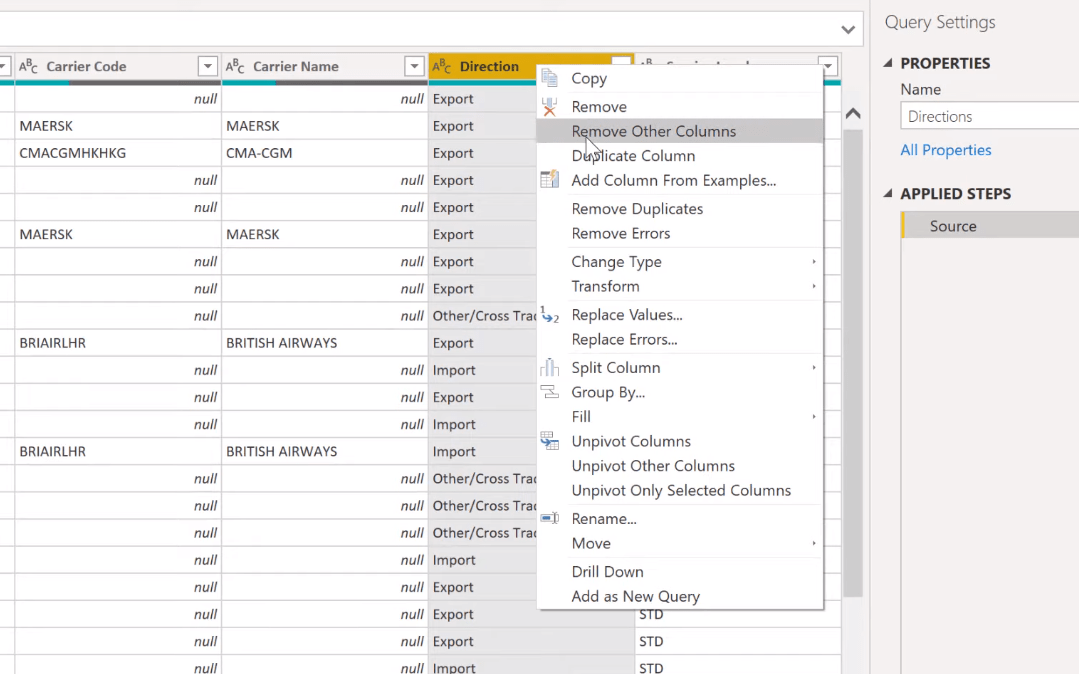Click the query Name input field
Image resolution: width=1079 pixels, height=674 pixels.
[990, 116]
